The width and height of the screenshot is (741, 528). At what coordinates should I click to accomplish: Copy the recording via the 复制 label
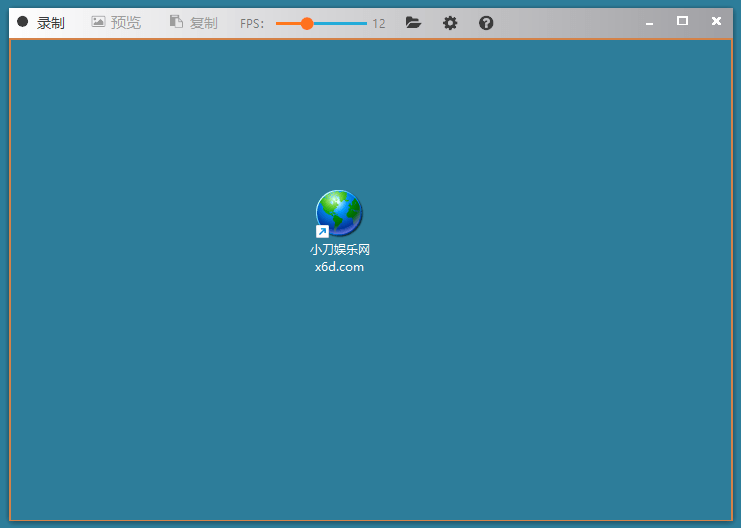pos(203,22)
